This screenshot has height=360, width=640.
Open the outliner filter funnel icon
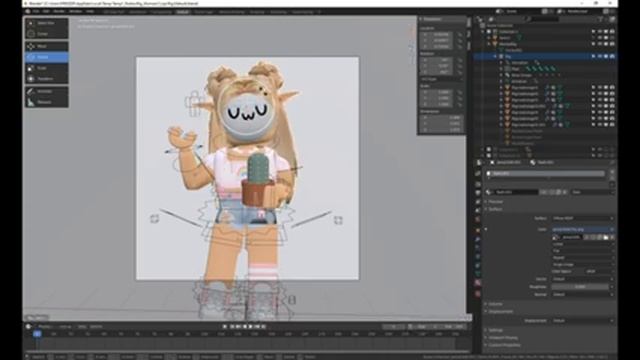600,19
